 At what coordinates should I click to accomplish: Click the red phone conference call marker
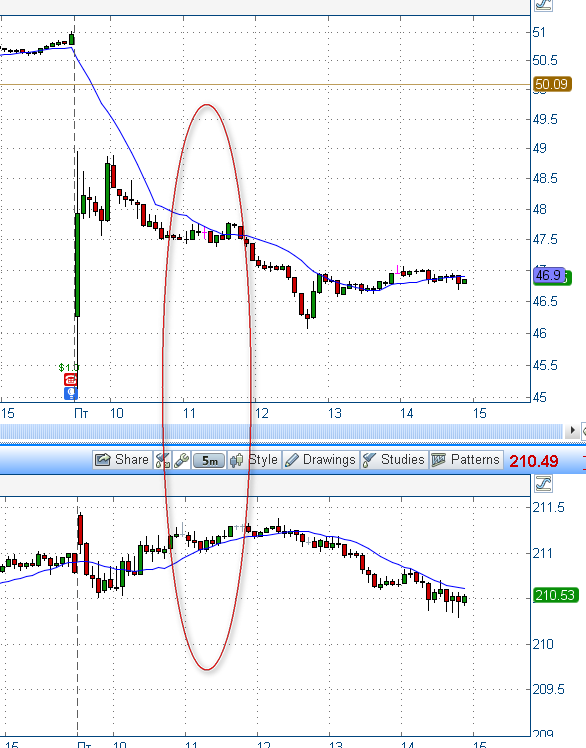[70, 380]
